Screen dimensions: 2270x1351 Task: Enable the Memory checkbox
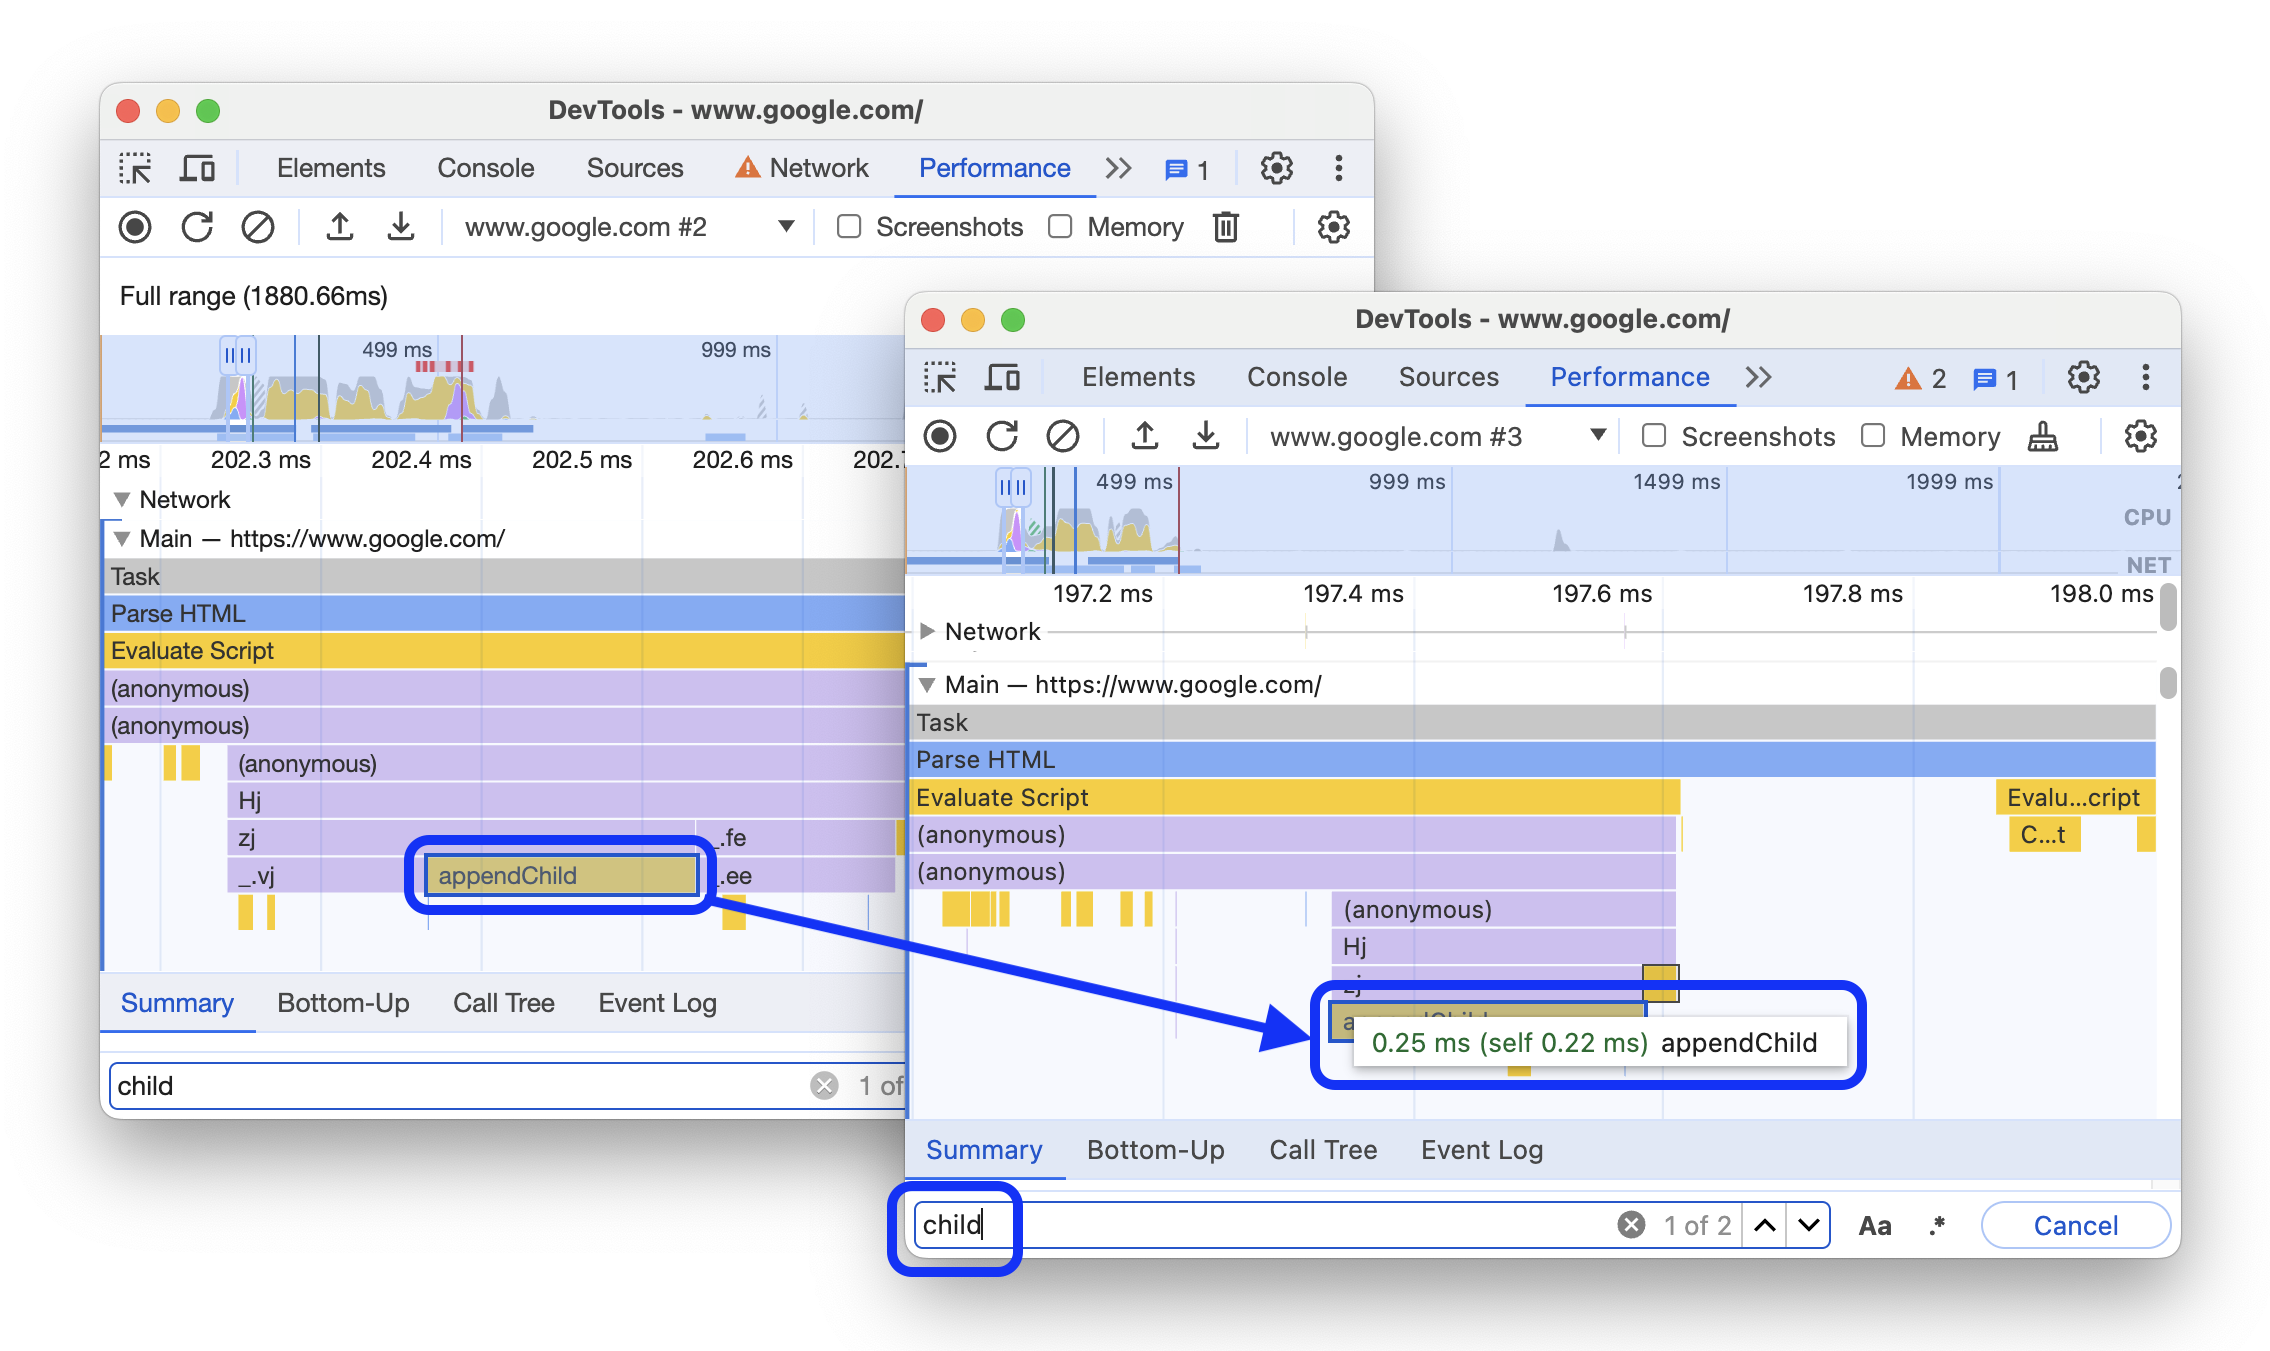click(1870, 437)
